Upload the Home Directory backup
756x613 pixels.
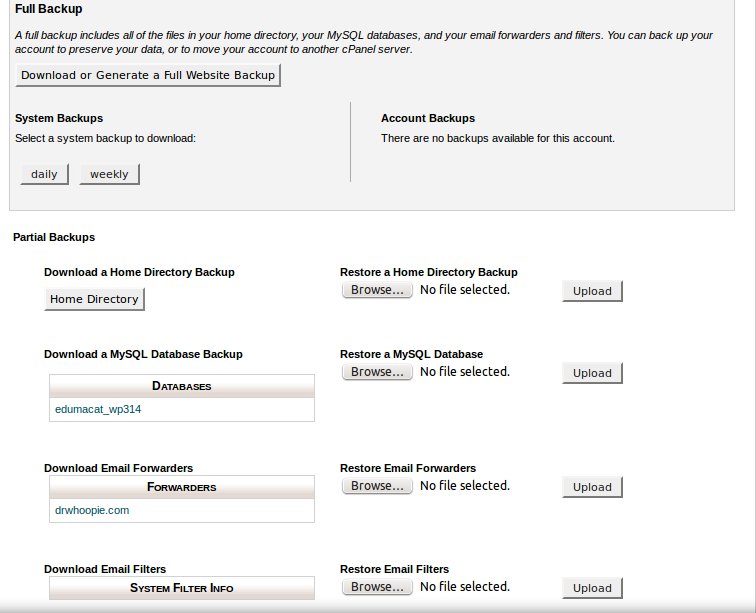(592, 291)
